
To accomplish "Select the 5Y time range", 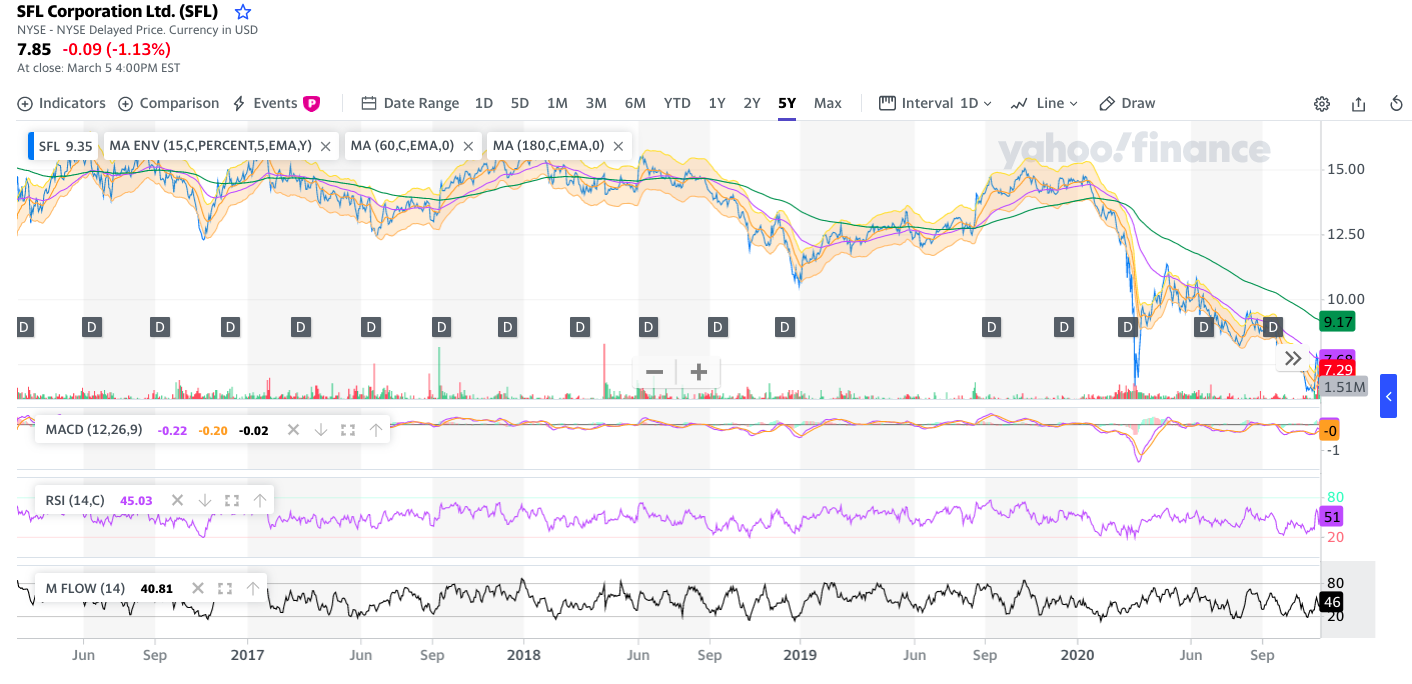I will pos(787,103).
